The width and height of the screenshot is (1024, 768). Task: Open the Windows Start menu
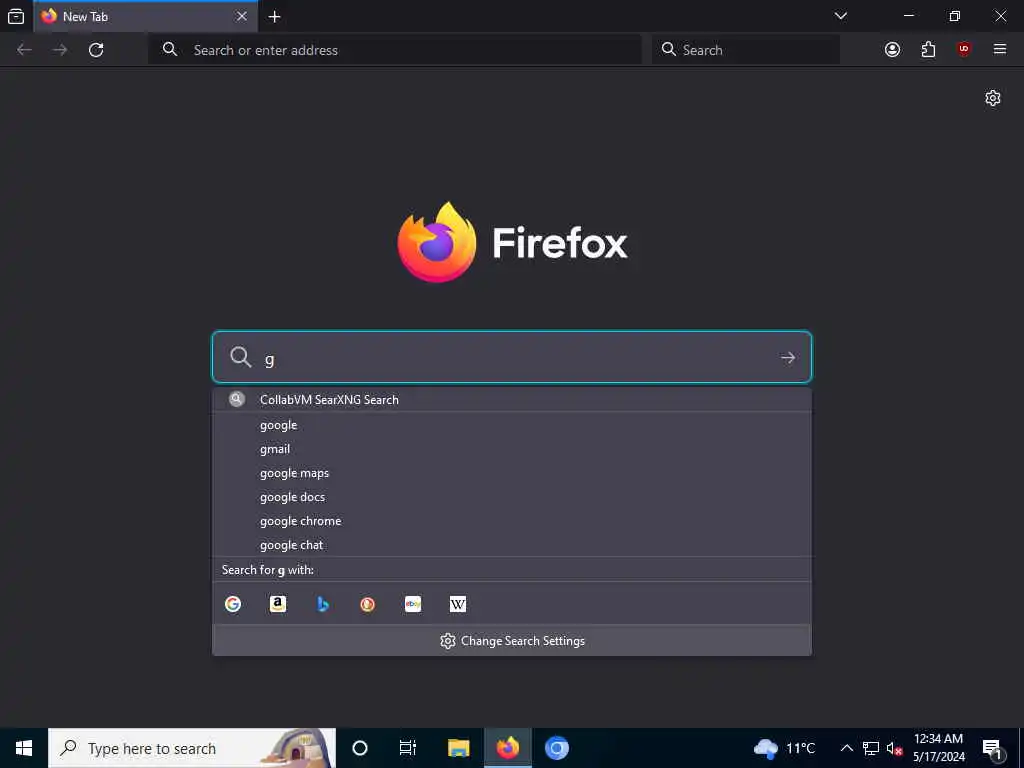tap(24, 748)
